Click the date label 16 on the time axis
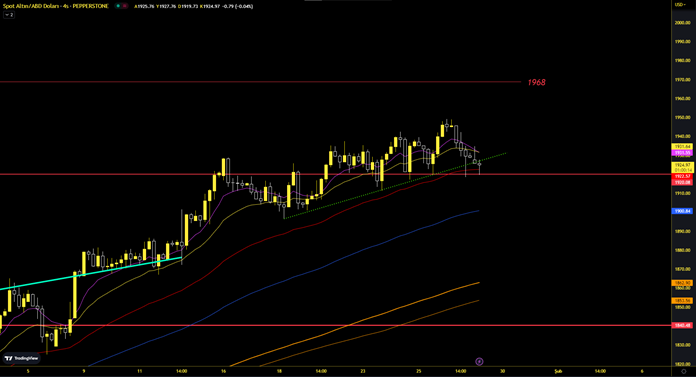Screen dimensions: 696x377 click(223, 371)
